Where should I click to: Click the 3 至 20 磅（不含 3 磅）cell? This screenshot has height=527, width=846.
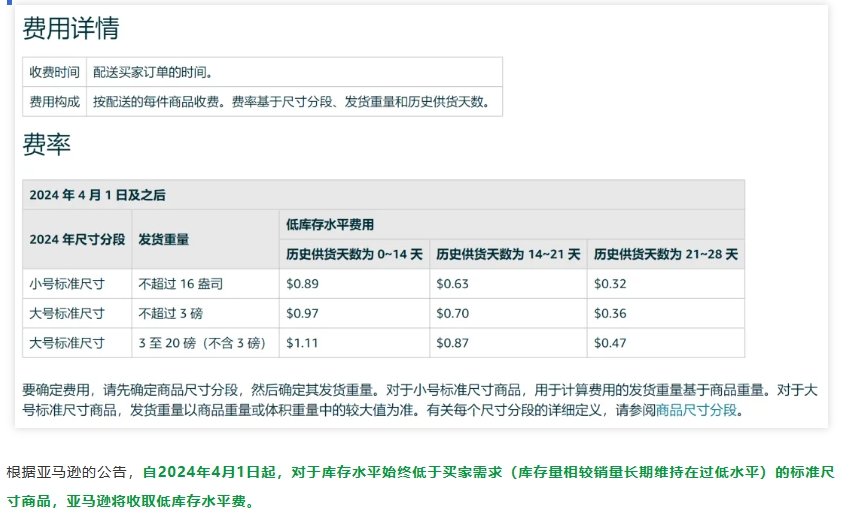[x=206, y=343]
